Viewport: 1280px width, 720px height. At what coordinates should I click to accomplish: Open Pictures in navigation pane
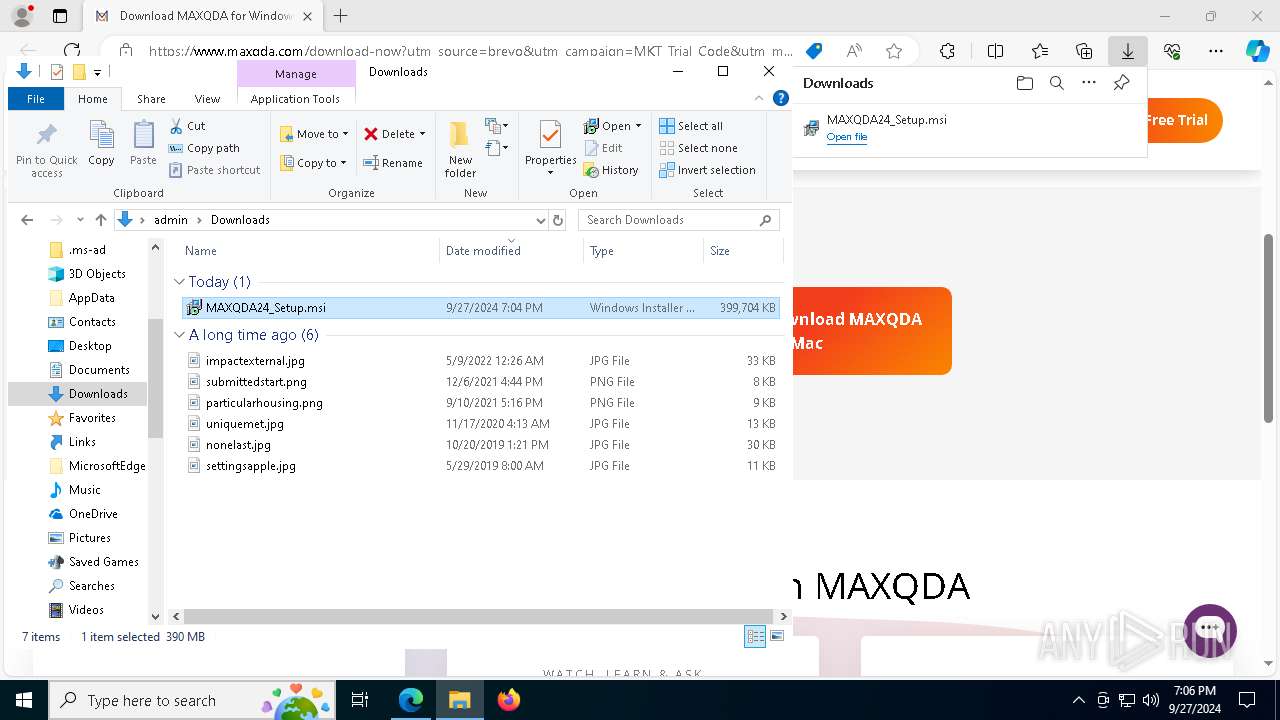90,538
